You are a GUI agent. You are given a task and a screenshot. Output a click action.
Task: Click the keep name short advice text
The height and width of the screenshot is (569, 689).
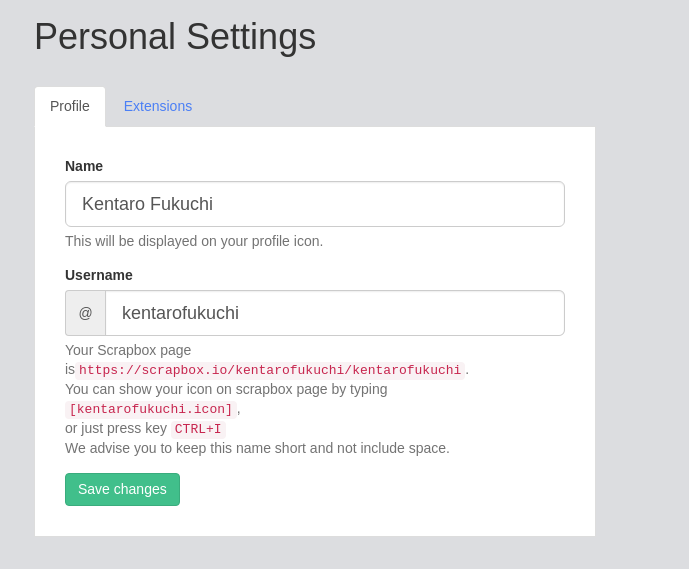pos(257,448)
